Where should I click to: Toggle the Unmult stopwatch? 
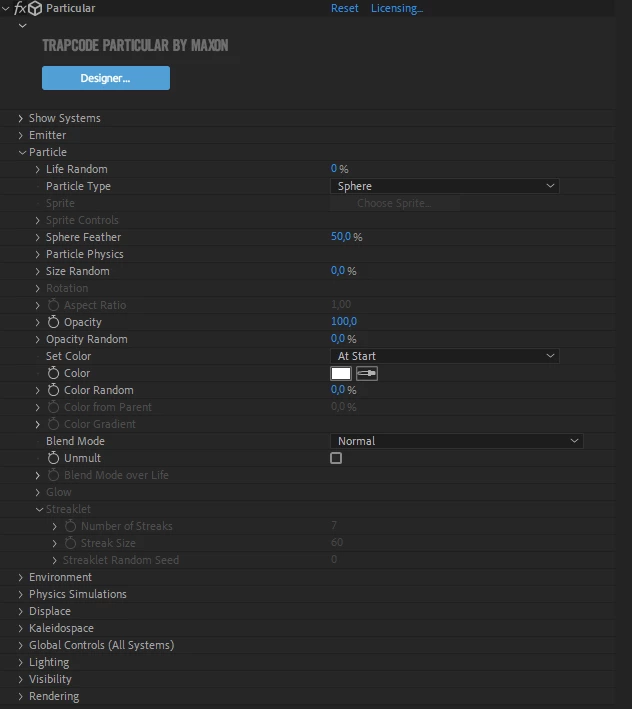point(53,458)
